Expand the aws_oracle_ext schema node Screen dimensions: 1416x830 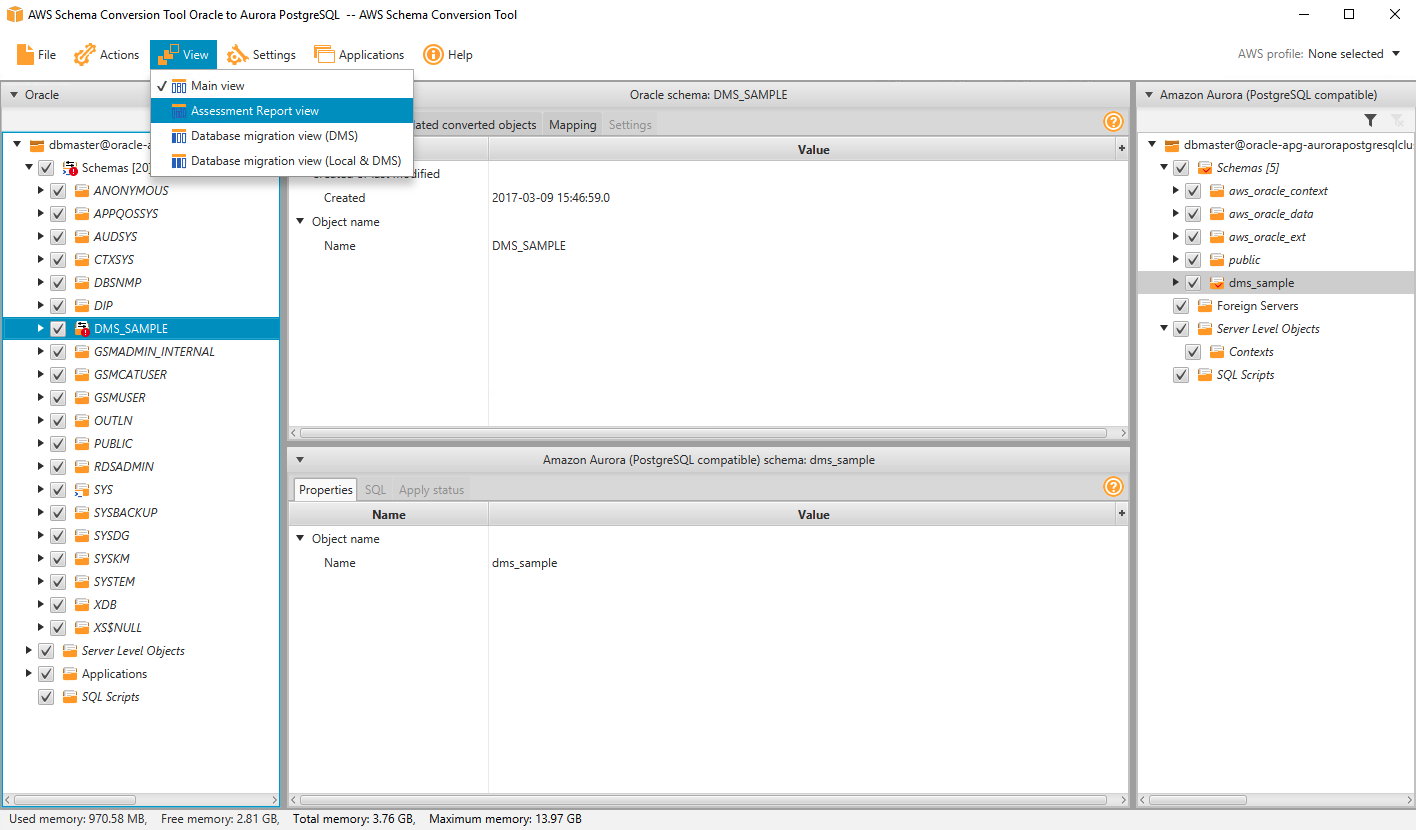click(x=1177, y=236)
